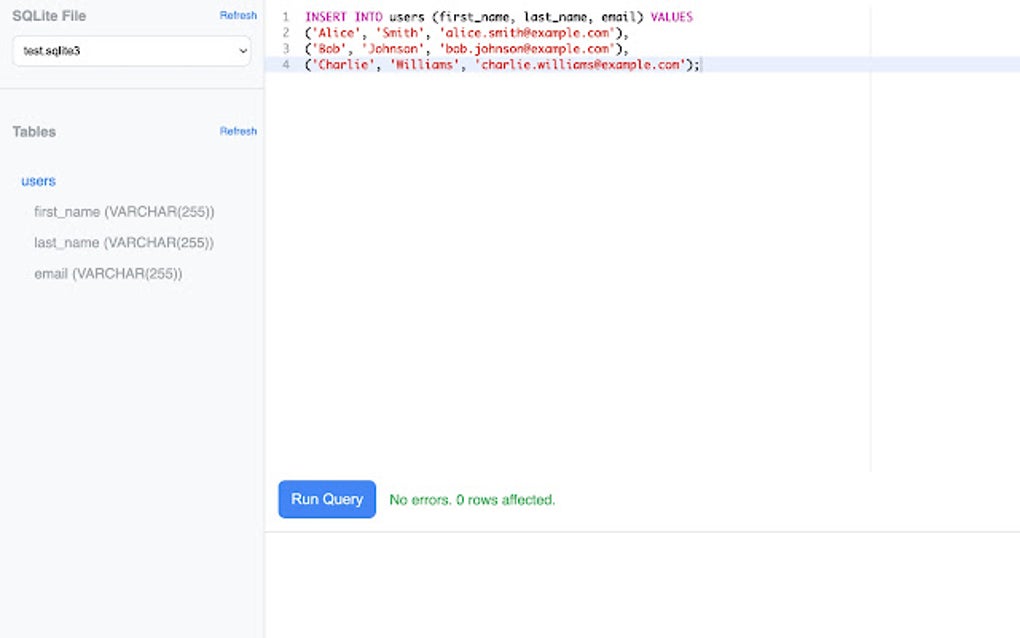The width and height of the screenshot is (1020, 638).
Task: Click the line containing 'Charlie', 'Williams'
Action: (x=502, y=64)
